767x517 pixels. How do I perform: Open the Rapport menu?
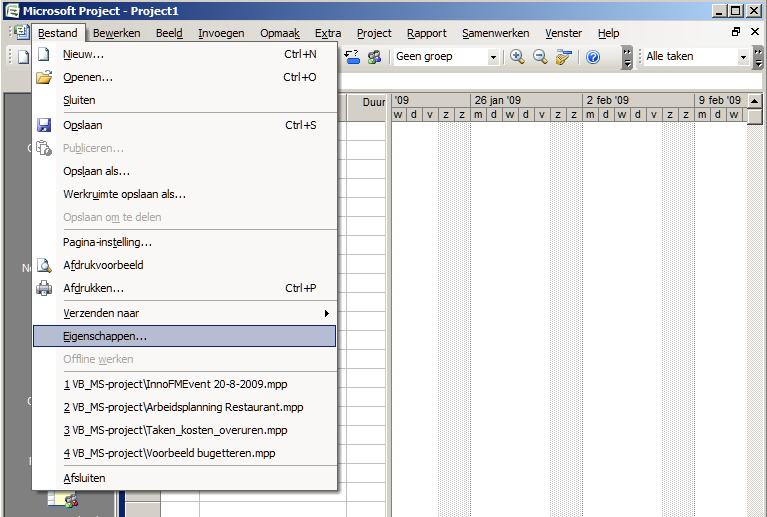pos(427,33)
